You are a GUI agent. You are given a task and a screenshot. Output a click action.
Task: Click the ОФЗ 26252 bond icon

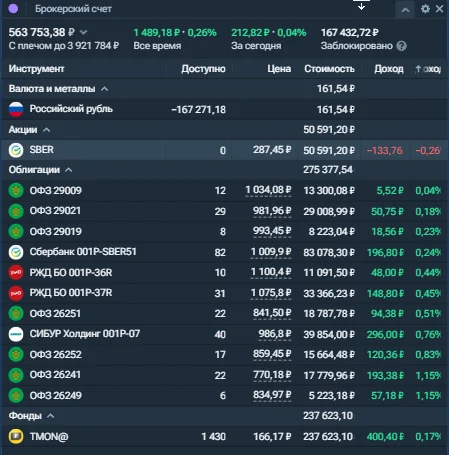(x=16, y=354)
